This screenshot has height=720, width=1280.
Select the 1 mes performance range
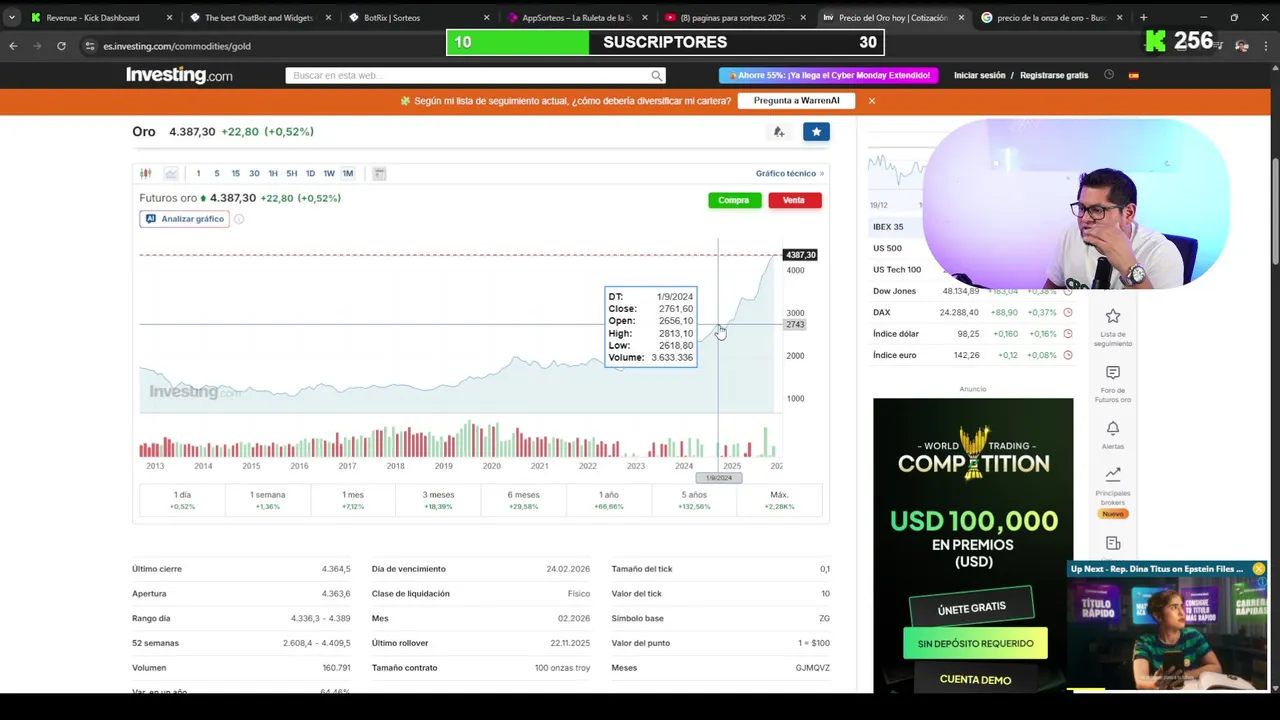[x=353, y=500]
